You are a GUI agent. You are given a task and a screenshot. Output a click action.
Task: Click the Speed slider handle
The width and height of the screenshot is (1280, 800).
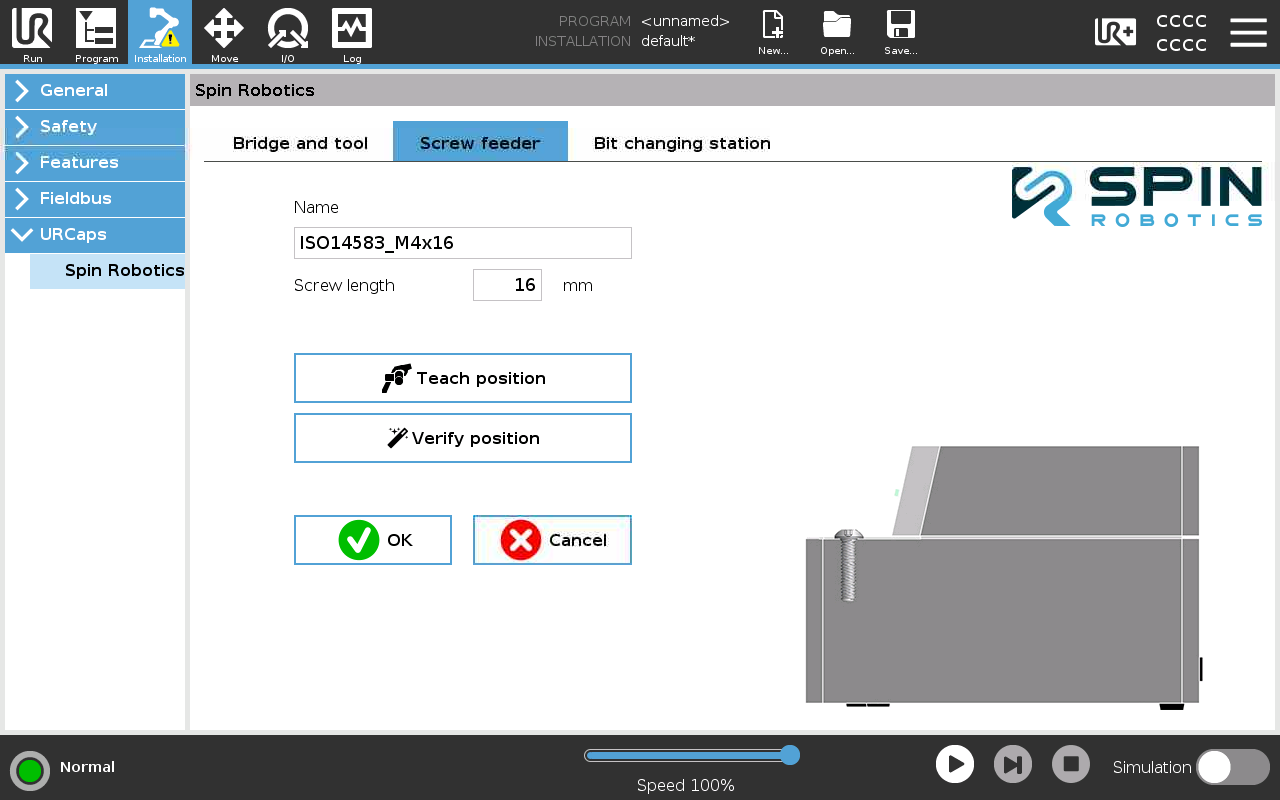[x=789, y=755]
